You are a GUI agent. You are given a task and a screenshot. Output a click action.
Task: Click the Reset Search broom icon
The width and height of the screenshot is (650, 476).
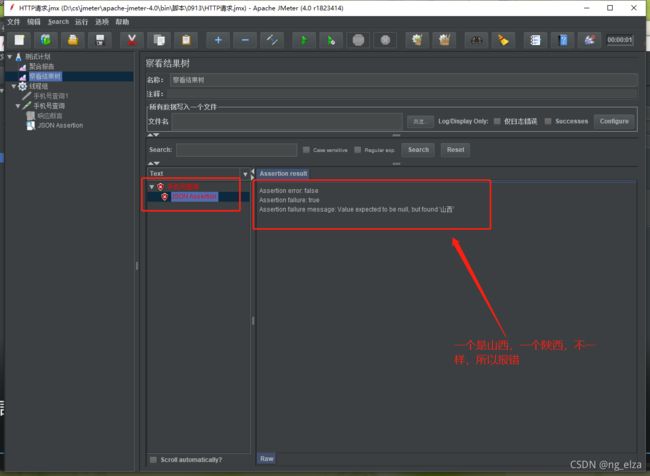(x=503, y=40)
